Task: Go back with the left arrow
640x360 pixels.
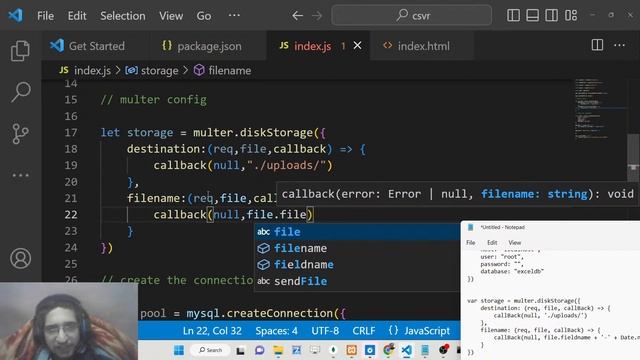Action: (x=298, y=16)
